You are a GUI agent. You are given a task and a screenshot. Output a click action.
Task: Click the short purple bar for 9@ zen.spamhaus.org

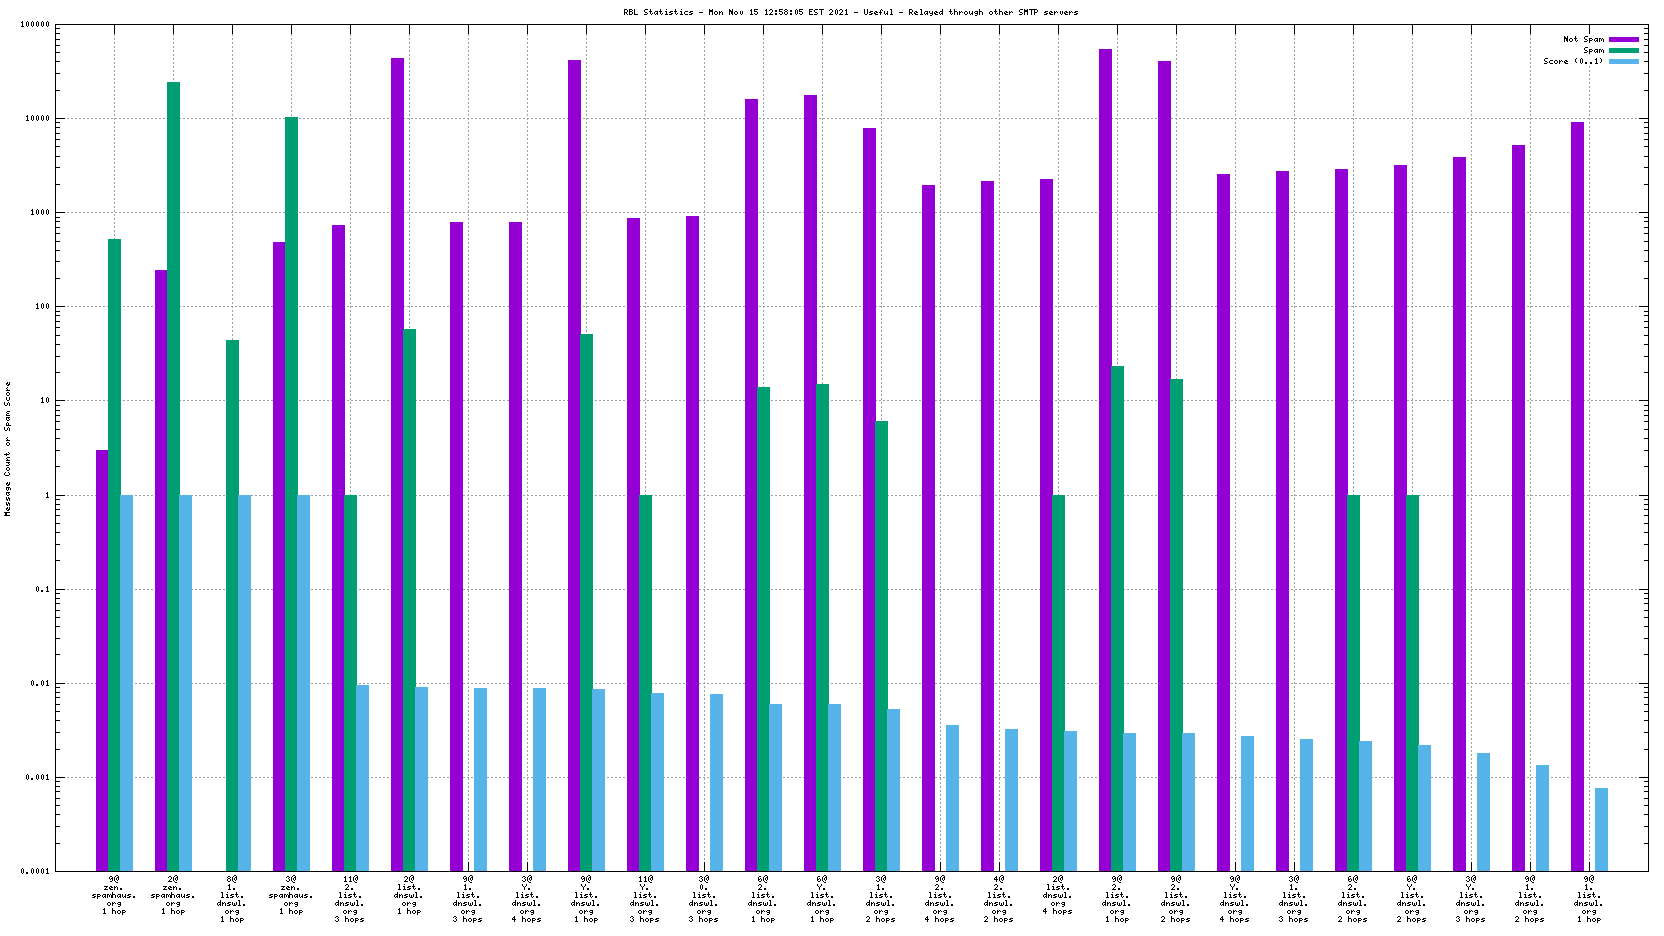pos(102,660)
